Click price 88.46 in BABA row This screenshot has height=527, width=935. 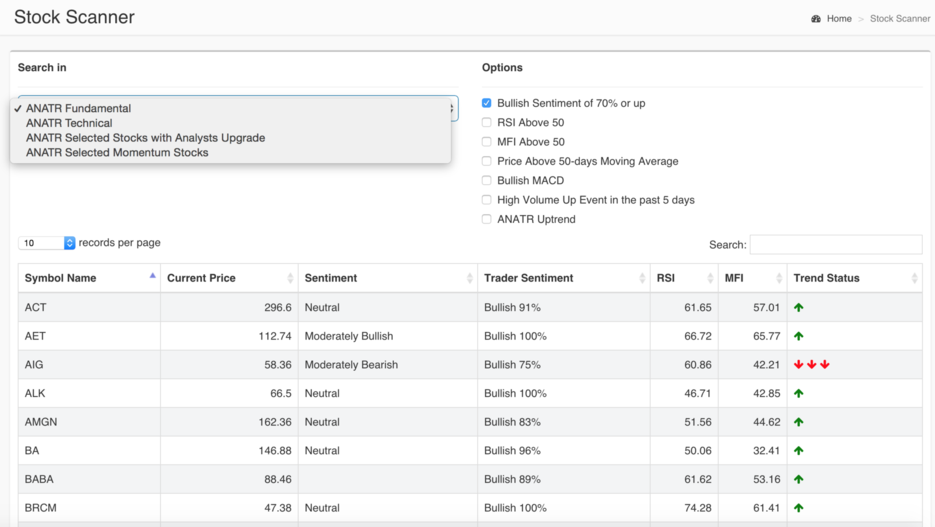click(278, 479)
